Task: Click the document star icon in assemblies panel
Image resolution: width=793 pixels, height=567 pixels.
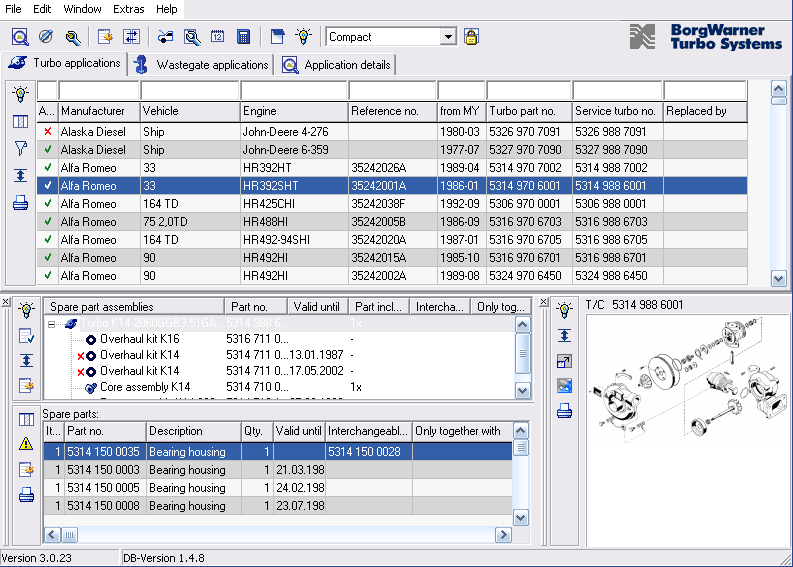Action: pyautogui.click(x=26, y=386)
